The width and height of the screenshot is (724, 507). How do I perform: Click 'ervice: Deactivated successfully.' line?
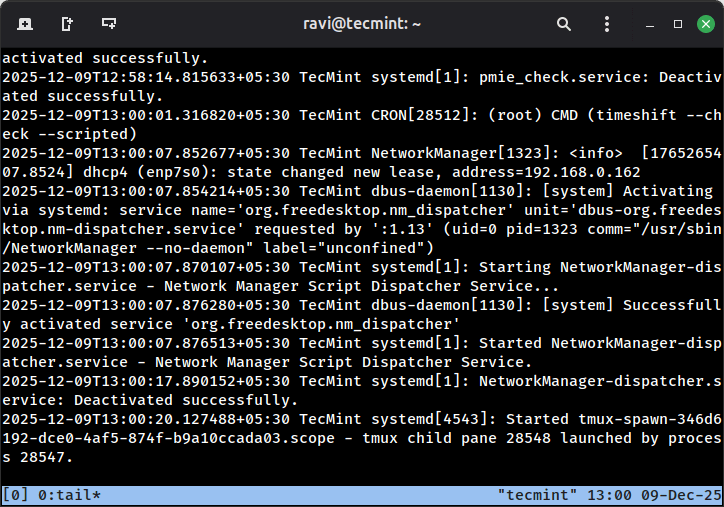[150, 400]
